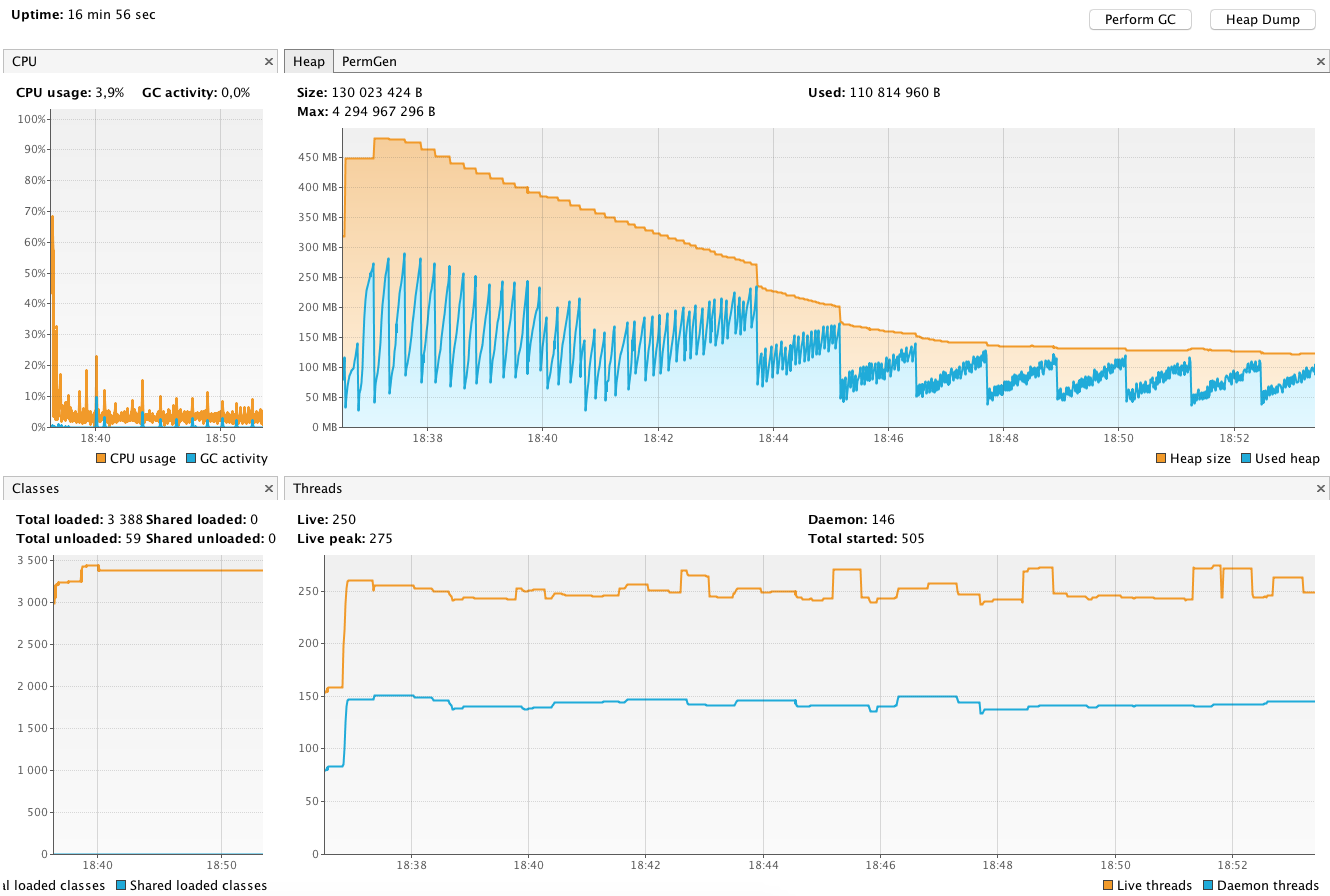
Task: Click the Perform GC button
Action: pyautogui.click(x=1140, y=20)
